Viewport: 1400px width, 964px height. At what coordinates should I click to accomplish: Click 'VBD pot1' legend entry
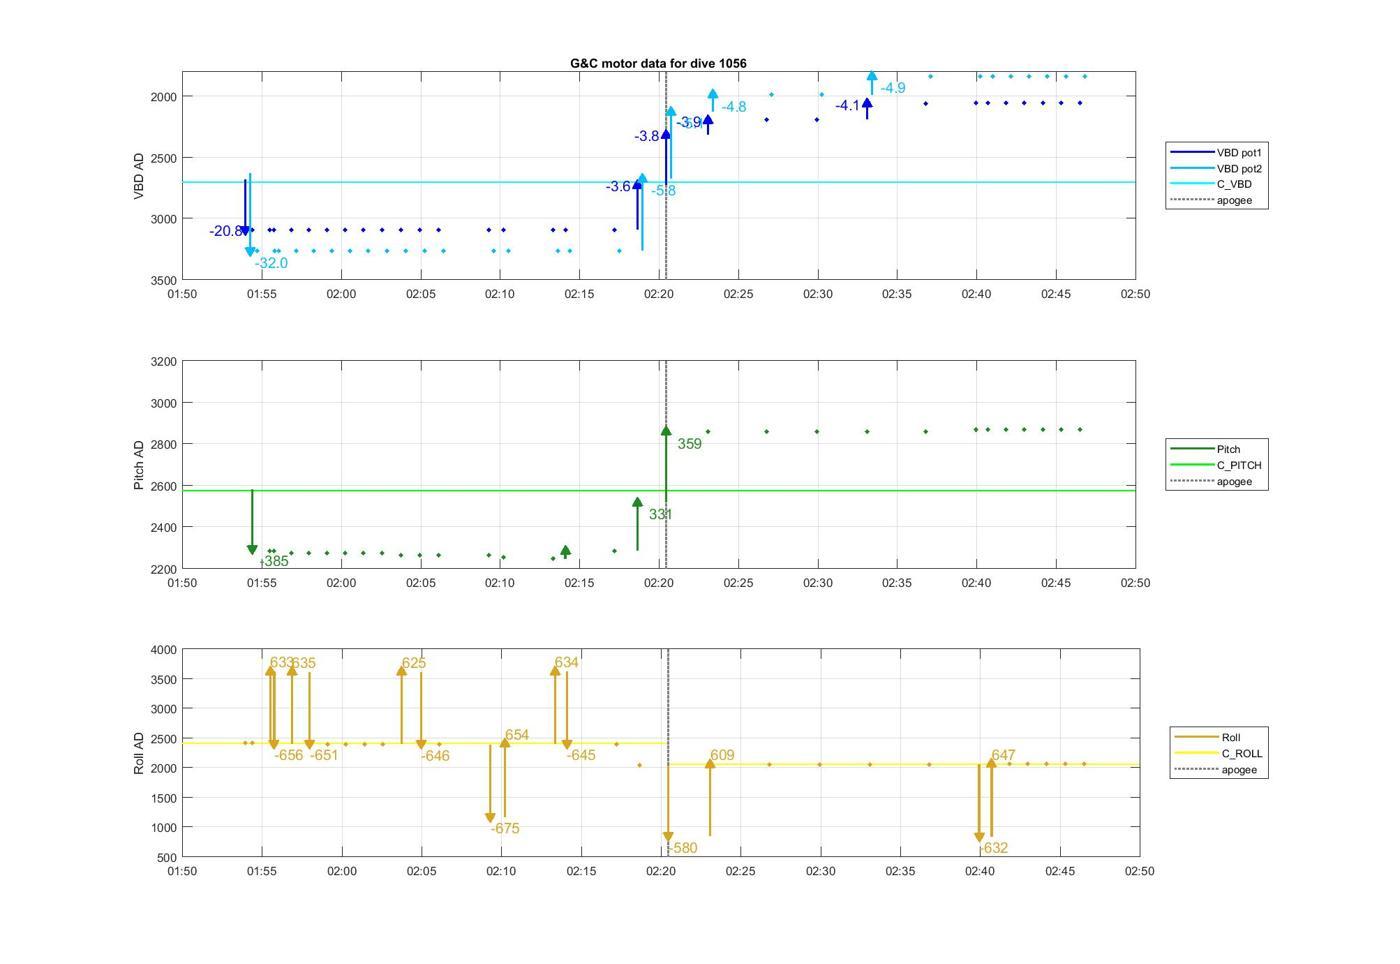(x=1216, y=153)
